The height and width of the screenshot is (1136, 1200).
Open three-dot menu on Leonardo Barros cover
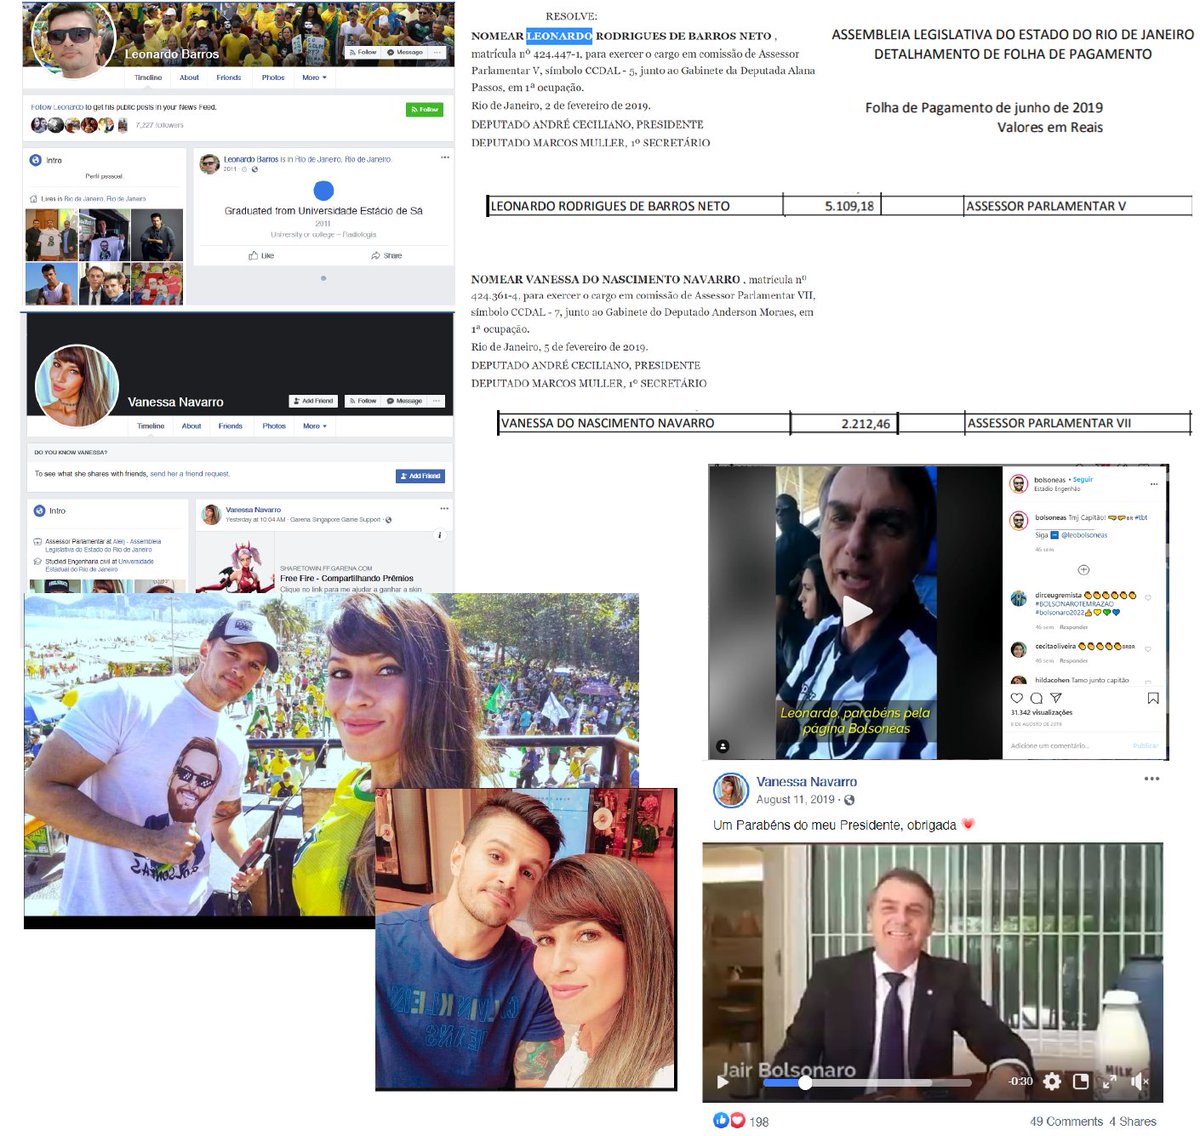coord(437,52)
